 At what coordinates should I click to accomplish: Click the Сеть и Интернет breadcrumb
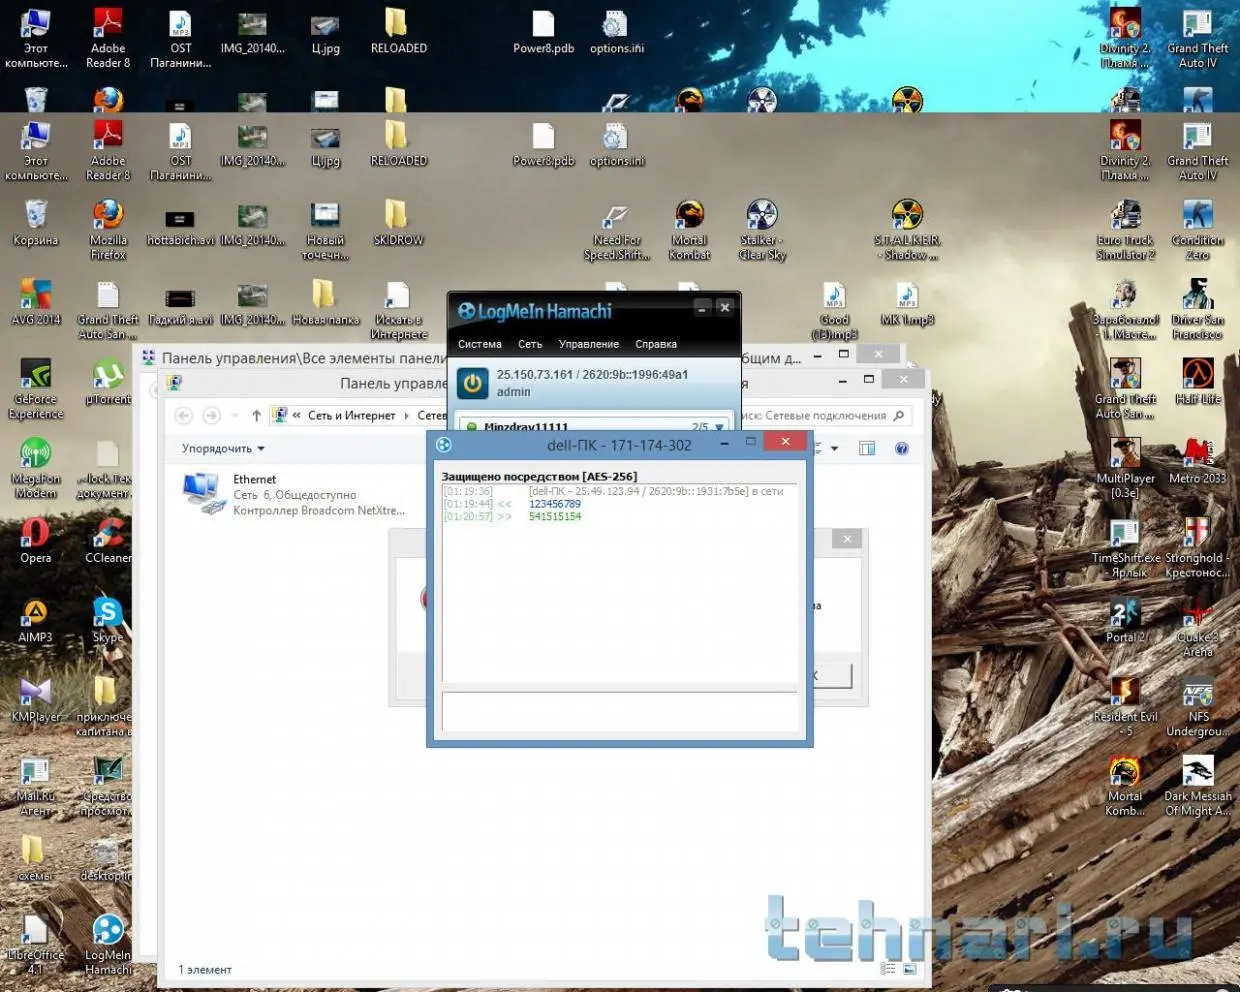351,415
